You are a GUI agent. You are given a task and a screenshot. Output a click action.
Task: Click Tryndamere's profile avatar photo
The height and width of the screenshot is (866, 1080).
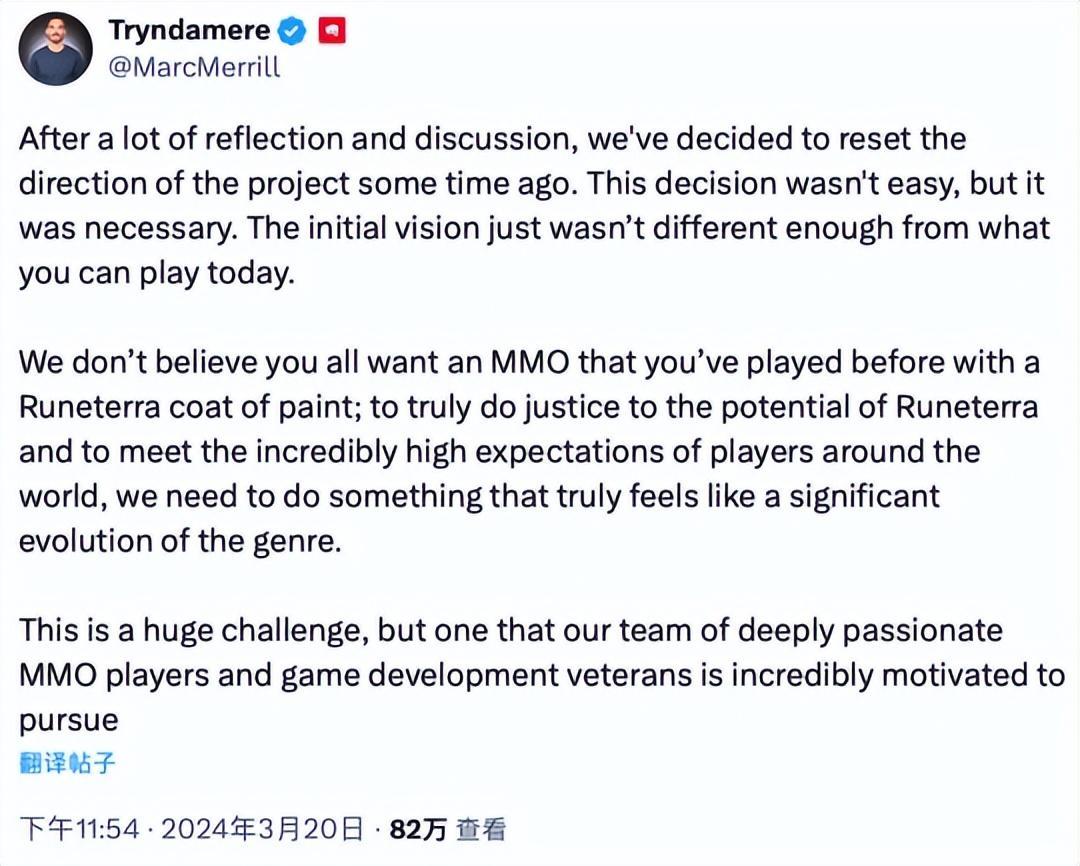[x=56, y=48]
